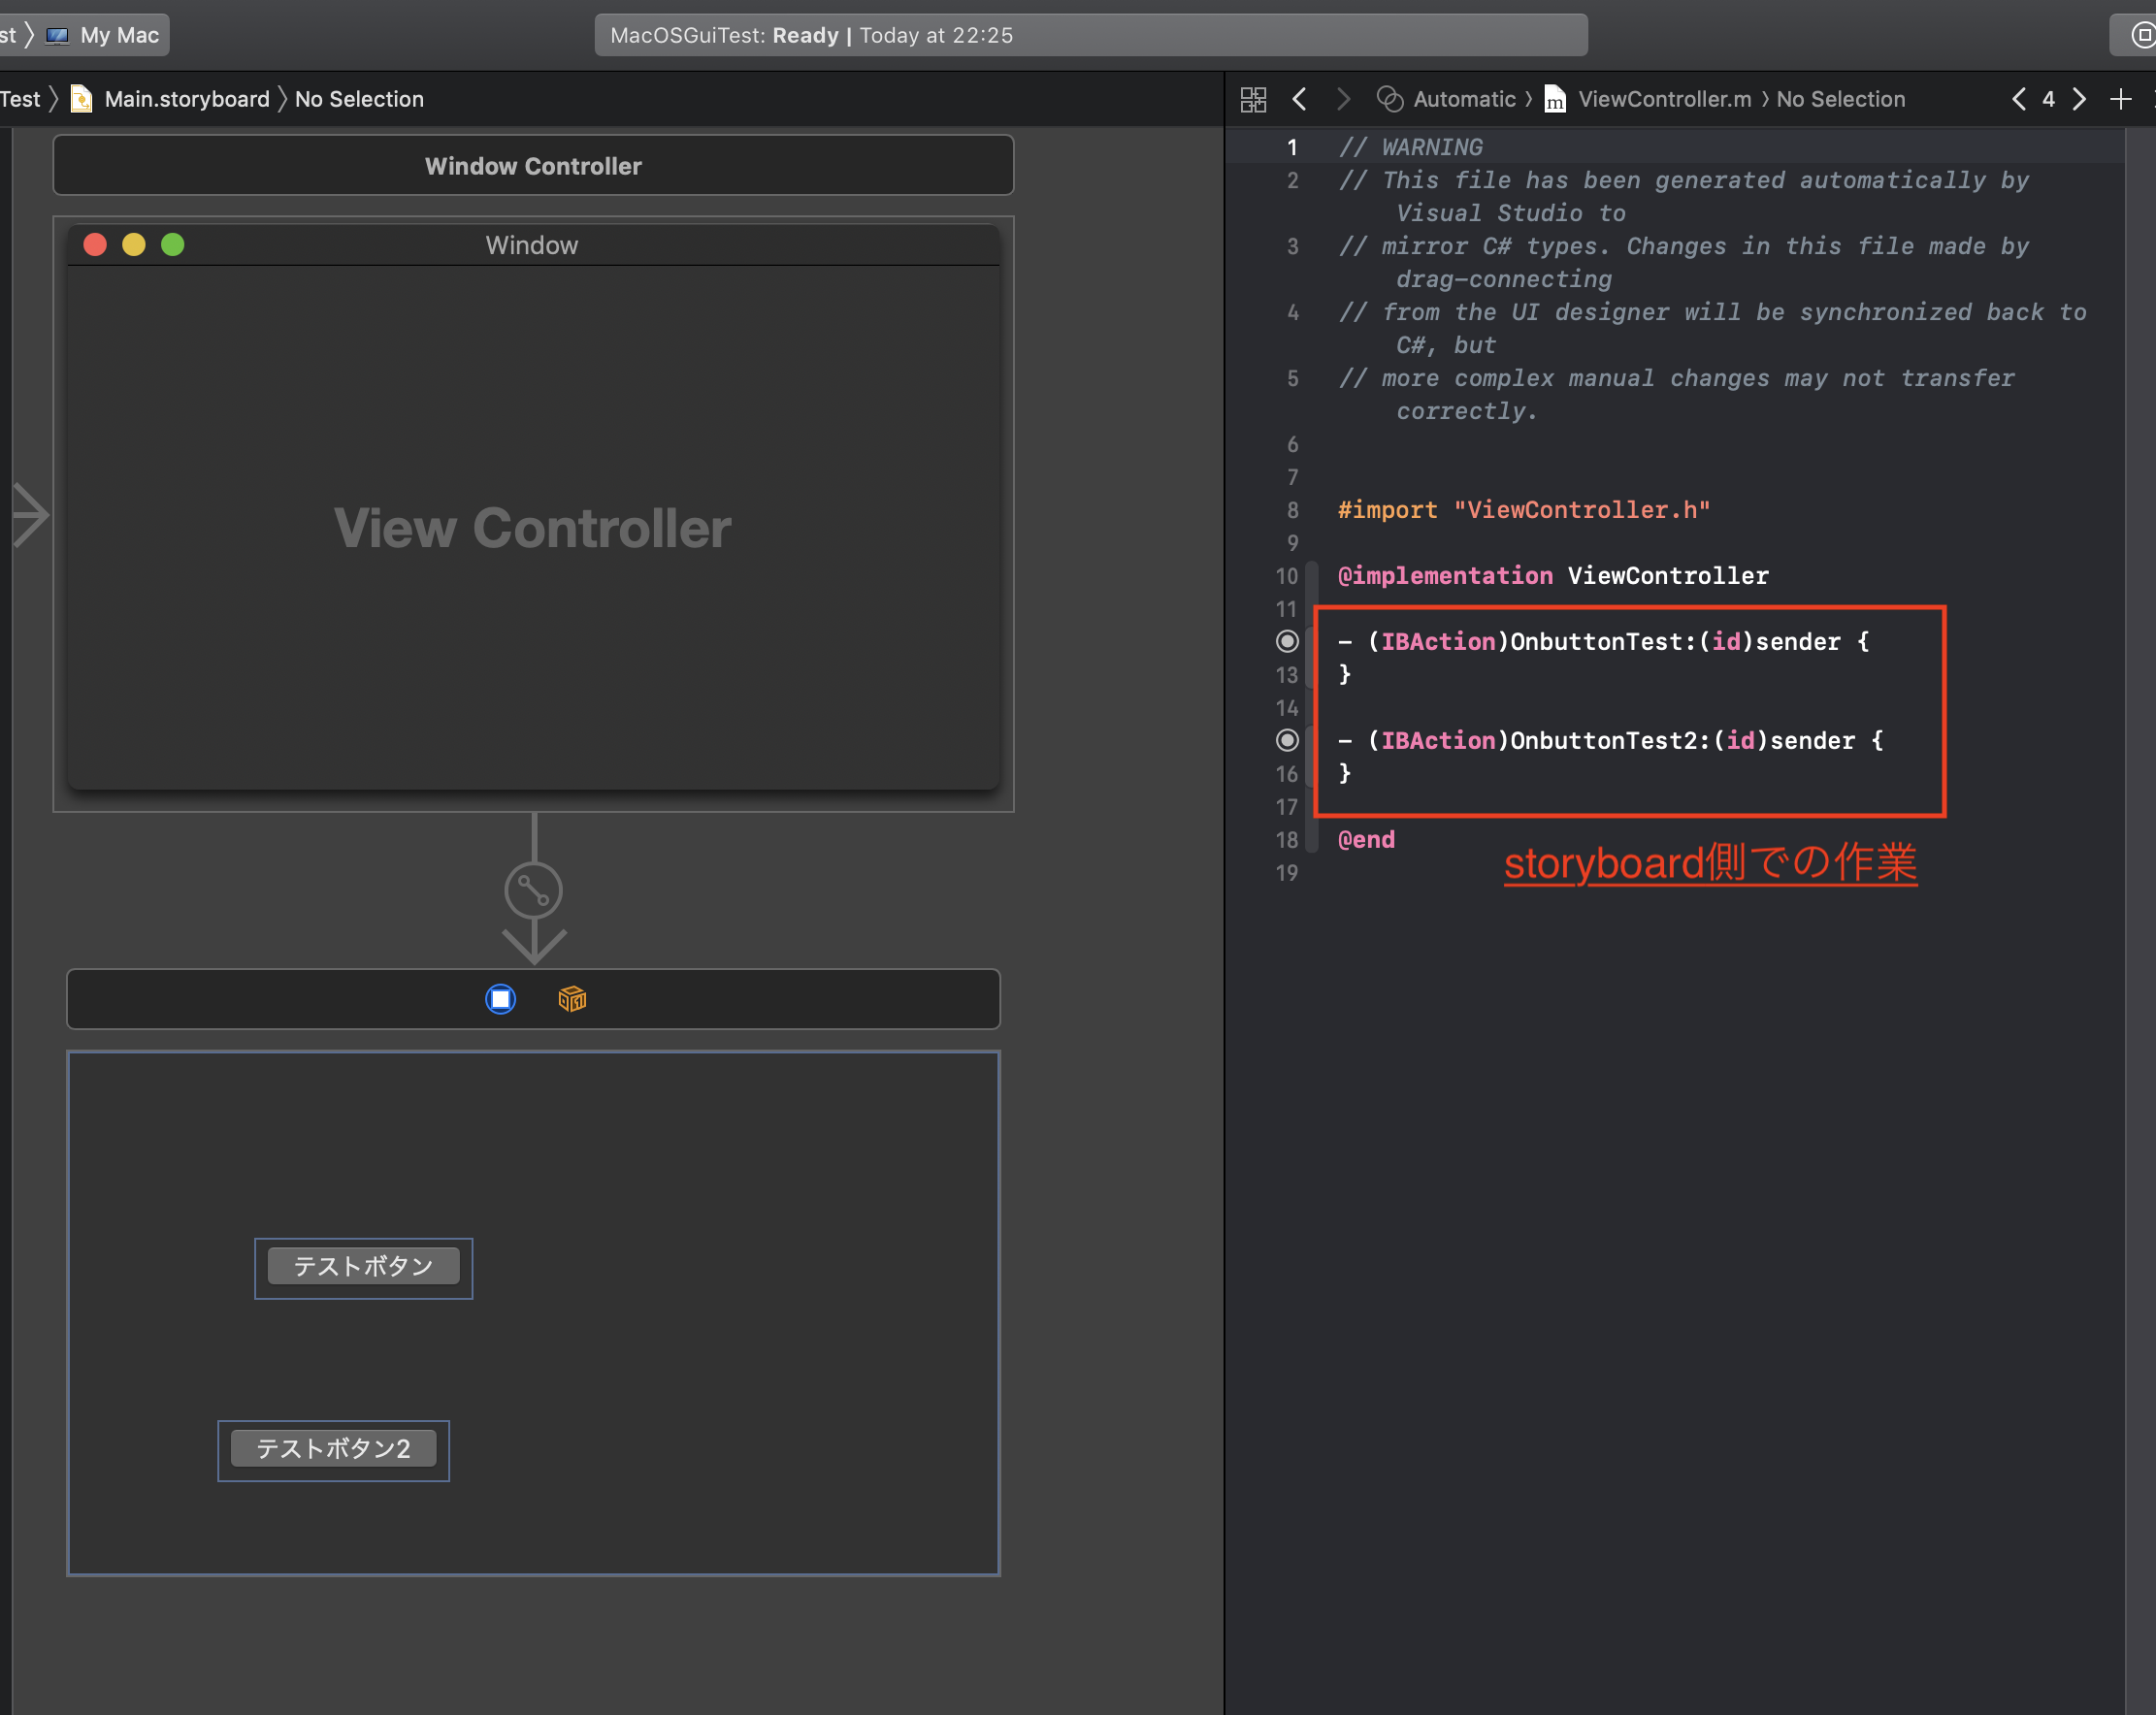This screenshot has width=2156, height=1715.
Task: Click the MacOSGuiTest Ready status bar
Action: (x=1090, y=35)
